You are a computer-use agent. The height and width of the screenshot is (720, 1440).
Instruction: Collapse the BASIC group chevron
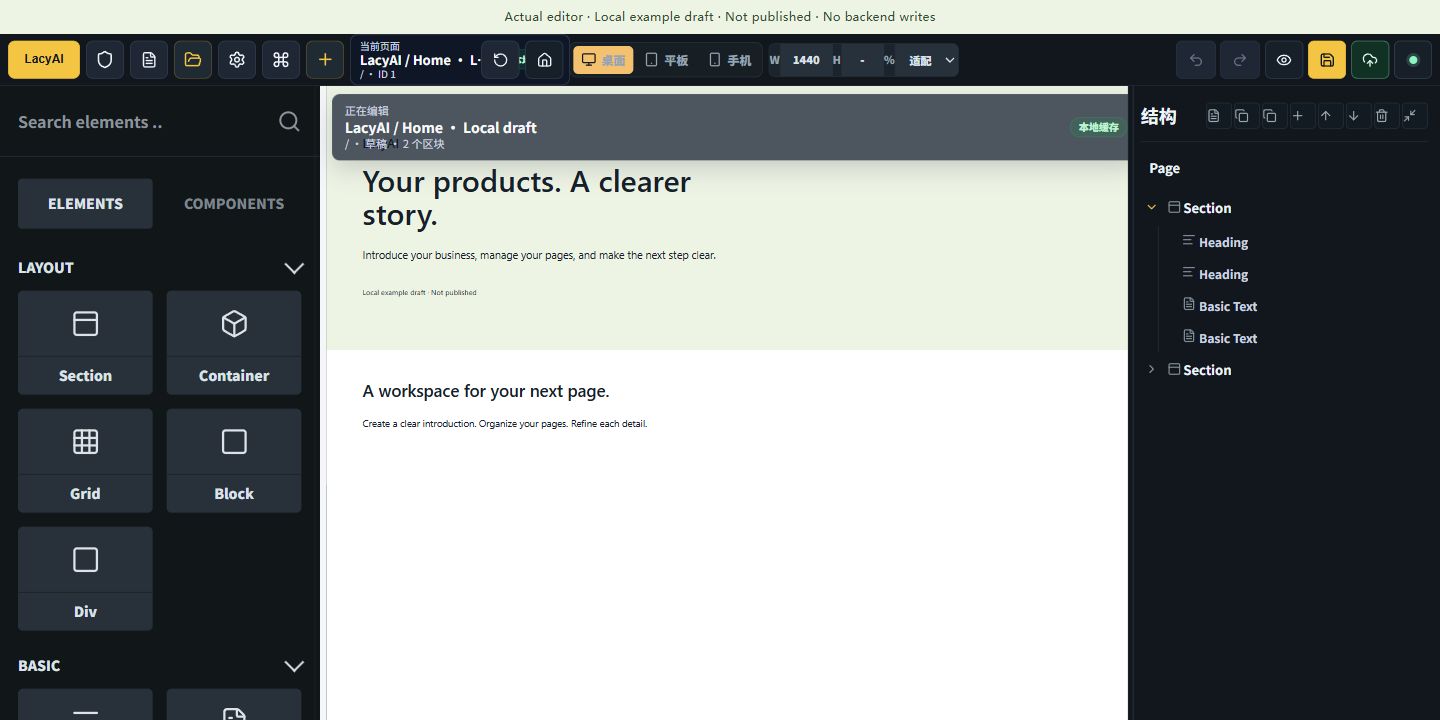click(294, 666)
